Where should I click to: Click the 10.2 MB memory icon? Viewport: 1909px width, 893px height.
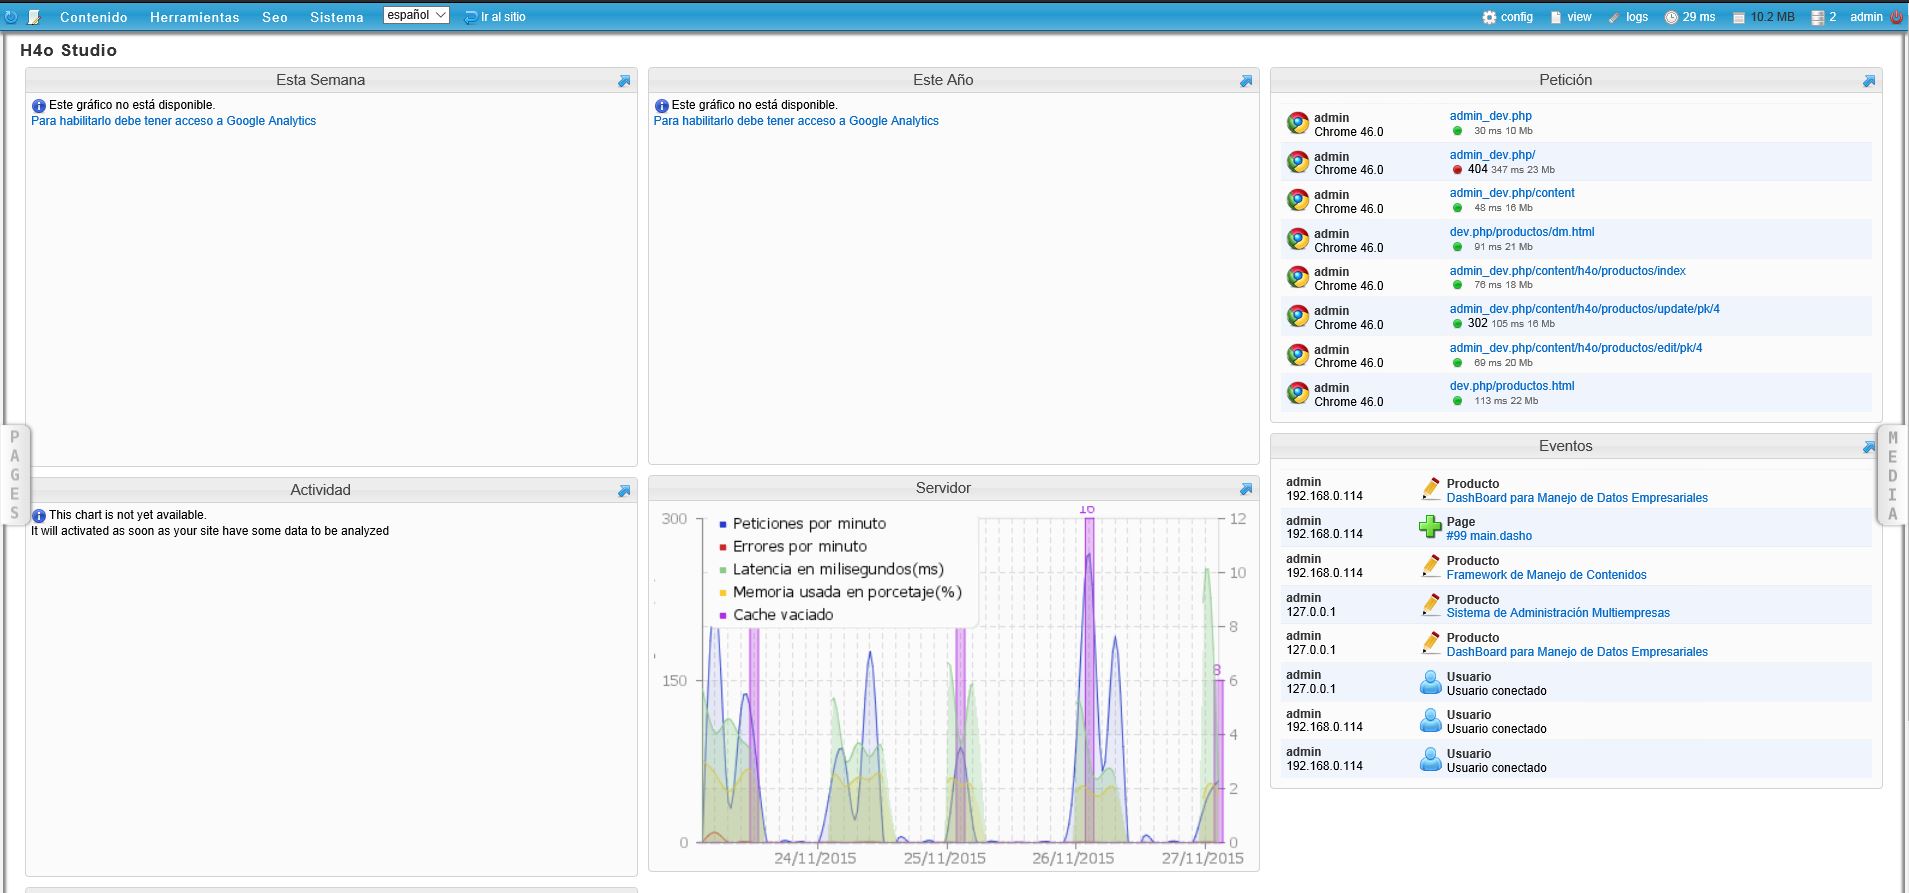click(1738, 18)
